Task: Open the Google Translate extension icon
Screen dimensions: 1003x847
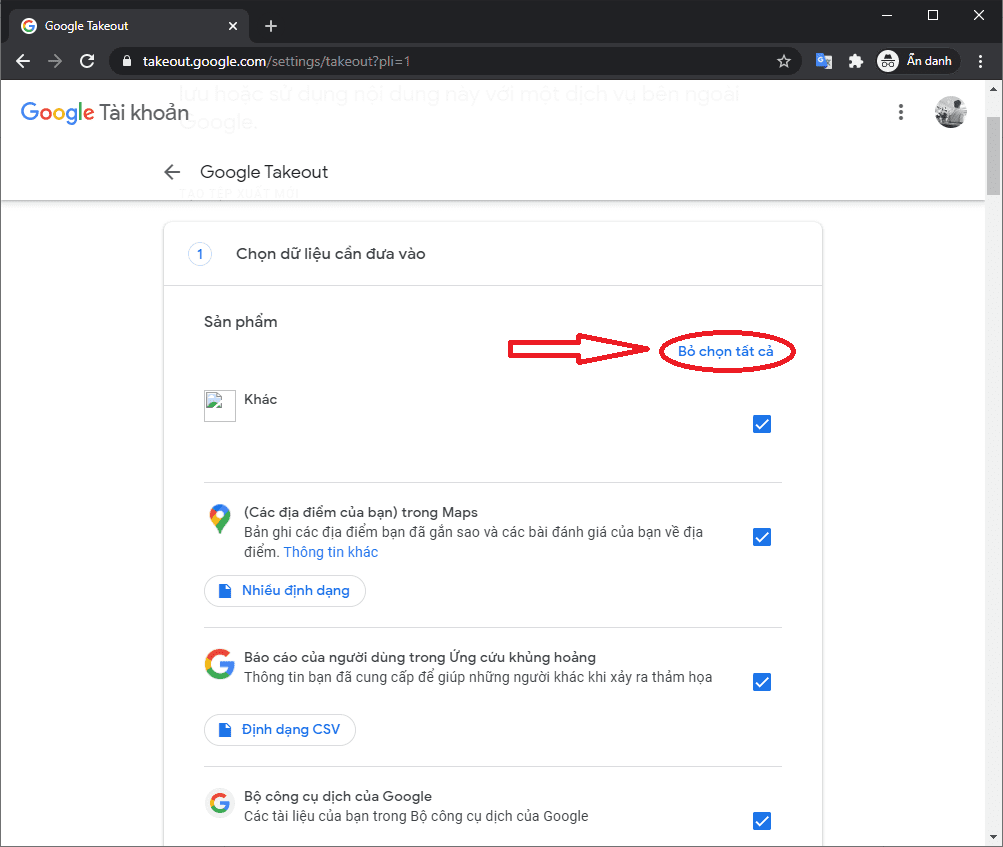Action: (x=824, y=61)
